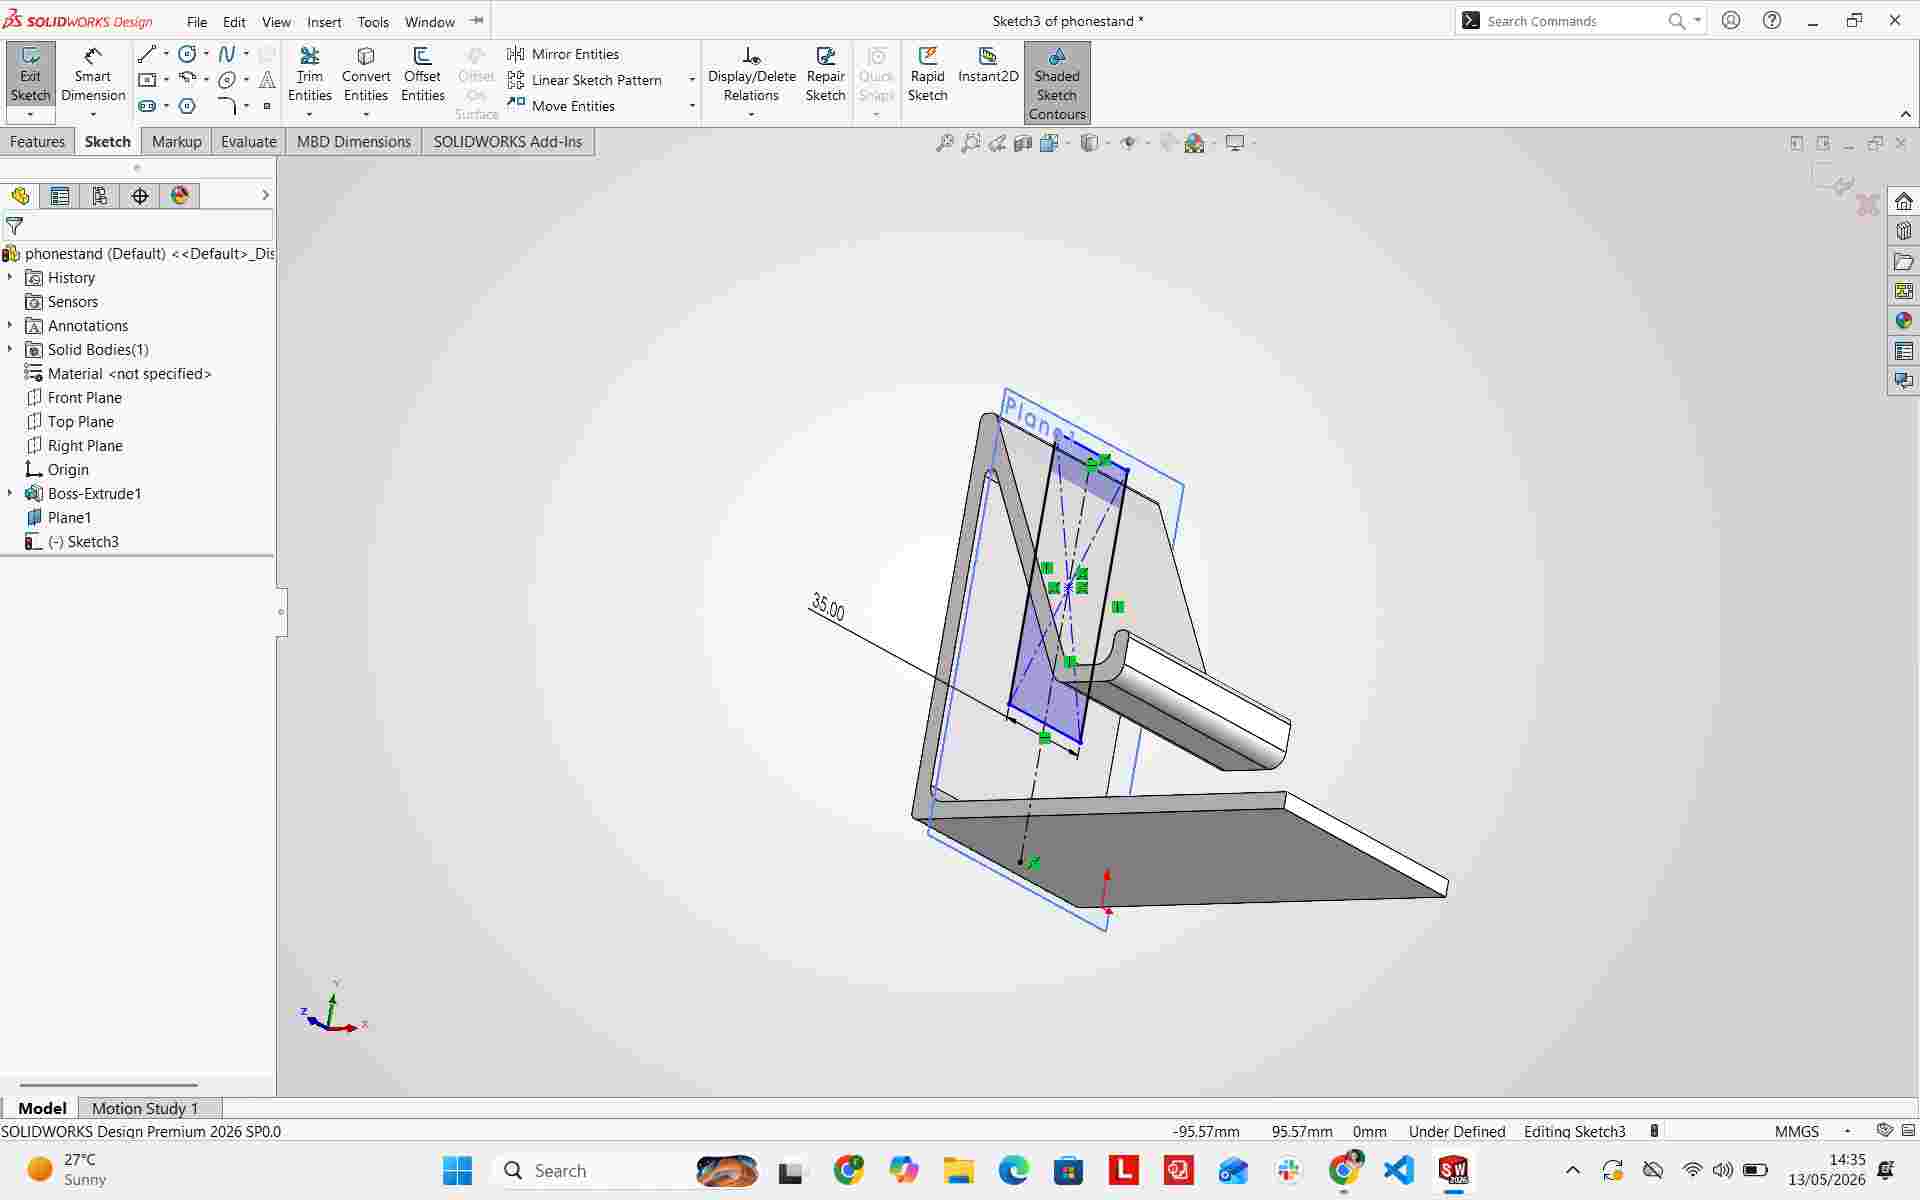
Task: Select the Straight Slot tool
Action: (x=147, y=106)
